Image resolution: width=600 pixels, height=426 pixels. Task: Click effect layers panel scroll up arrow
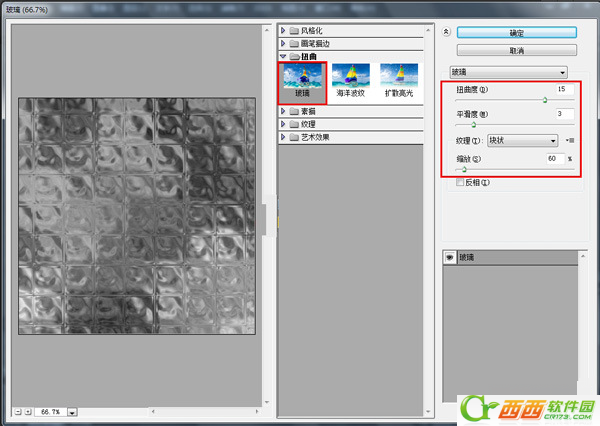click(x=583, y=256)
